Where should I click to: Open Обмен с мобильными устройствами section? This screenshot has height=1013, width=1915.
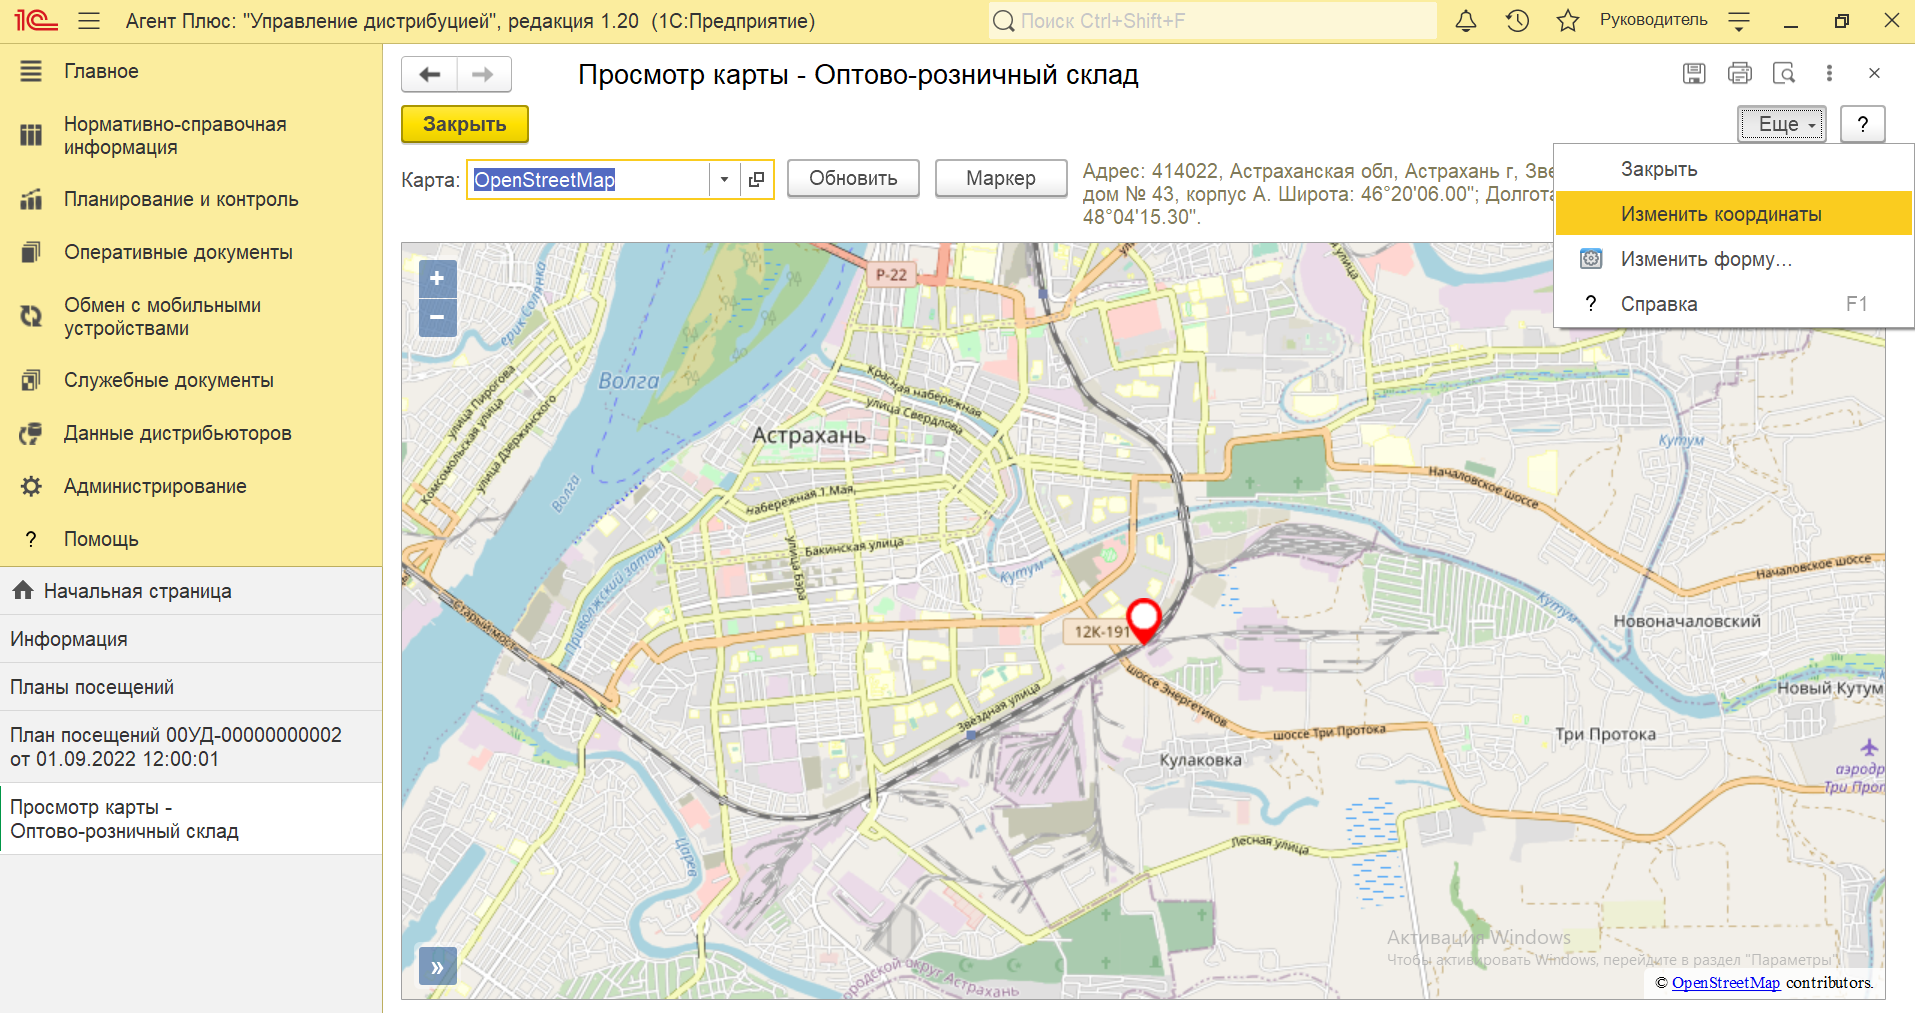coord(191,317)
